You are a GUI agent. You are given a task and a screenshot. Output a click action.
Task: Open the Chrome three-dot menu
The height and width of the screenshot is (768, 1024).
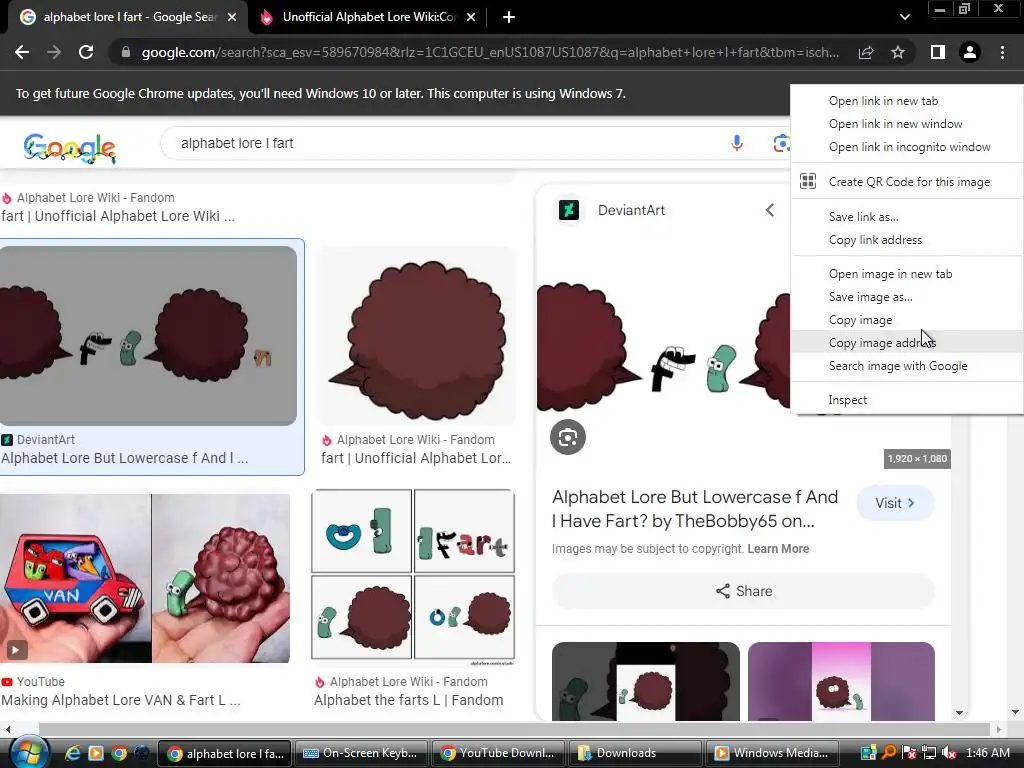point(1002,52)
